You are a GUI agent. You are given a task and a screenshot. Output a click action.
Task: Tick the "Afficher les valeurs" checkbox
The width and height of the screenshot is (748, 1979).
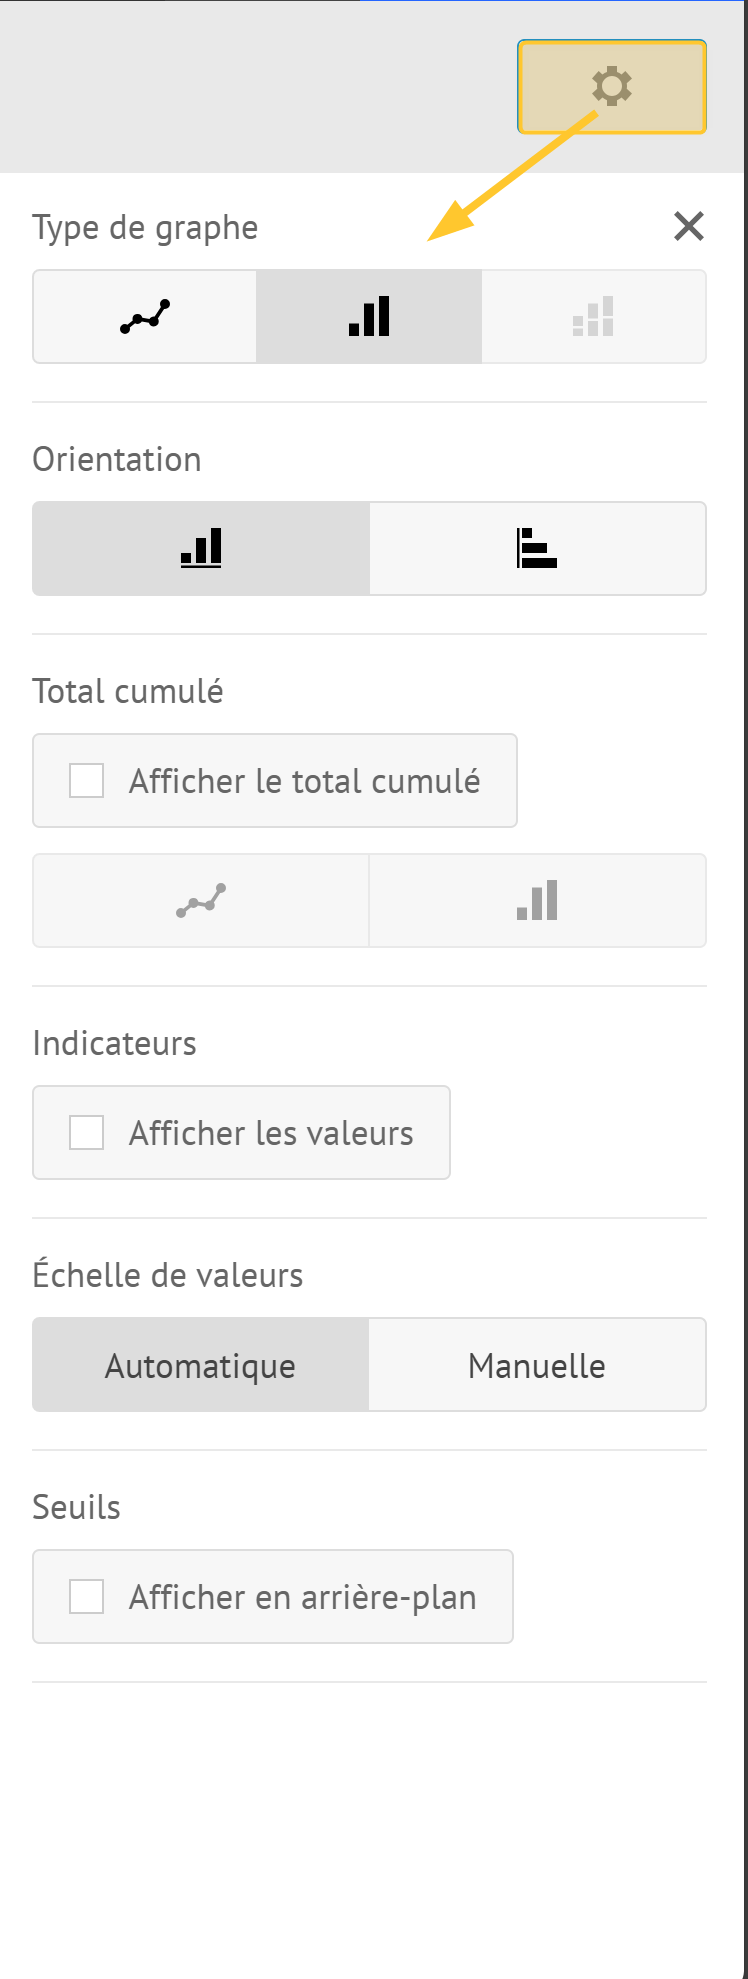[87, 1133]
